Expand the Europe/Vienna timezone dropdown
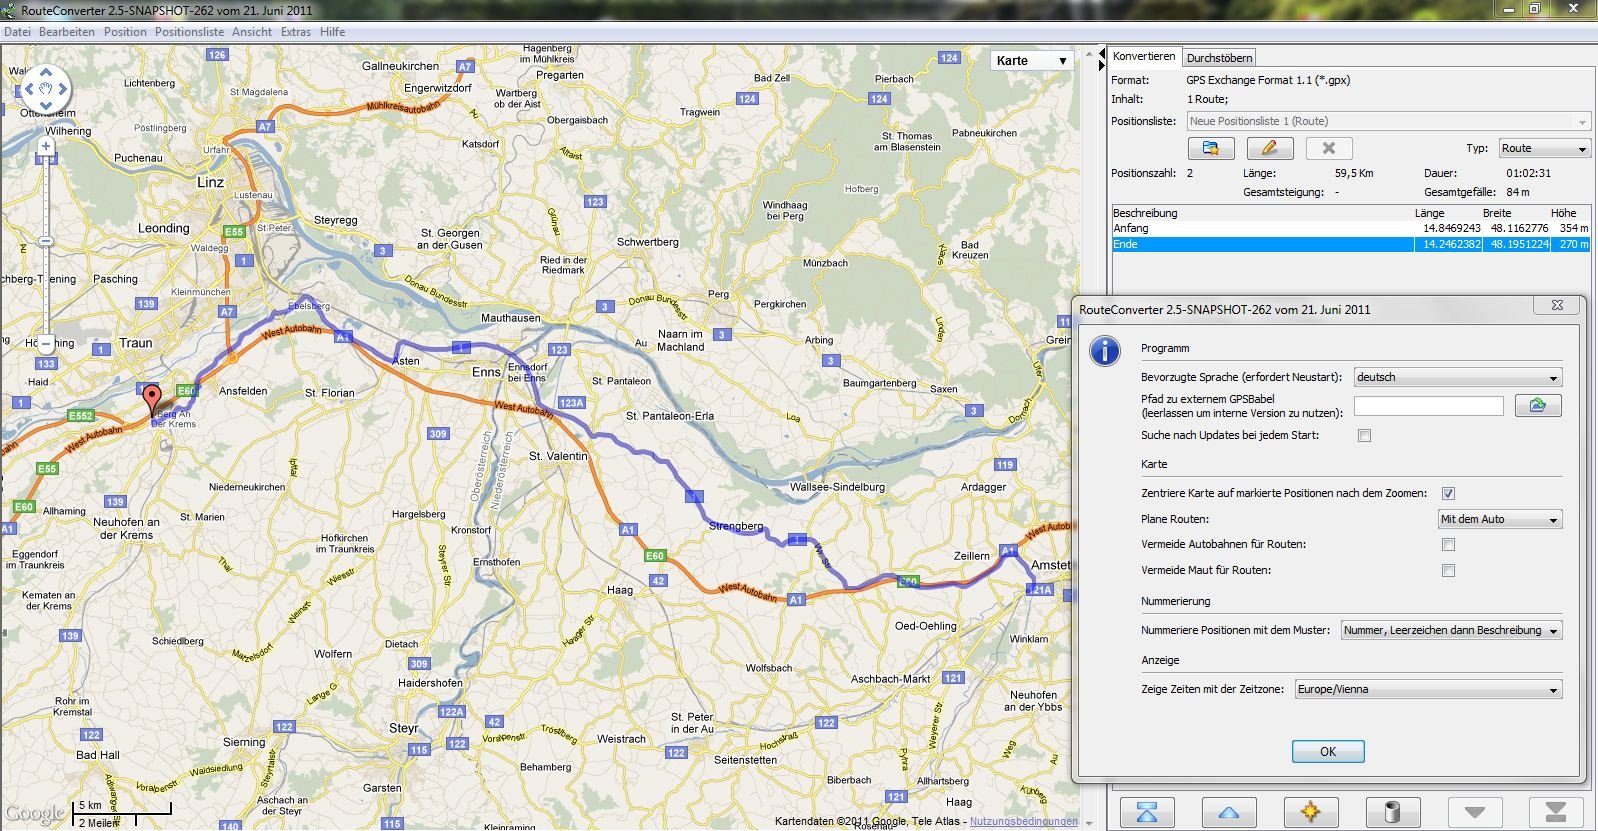This screenshot has height=831, width=1598. click(1427, 689)
